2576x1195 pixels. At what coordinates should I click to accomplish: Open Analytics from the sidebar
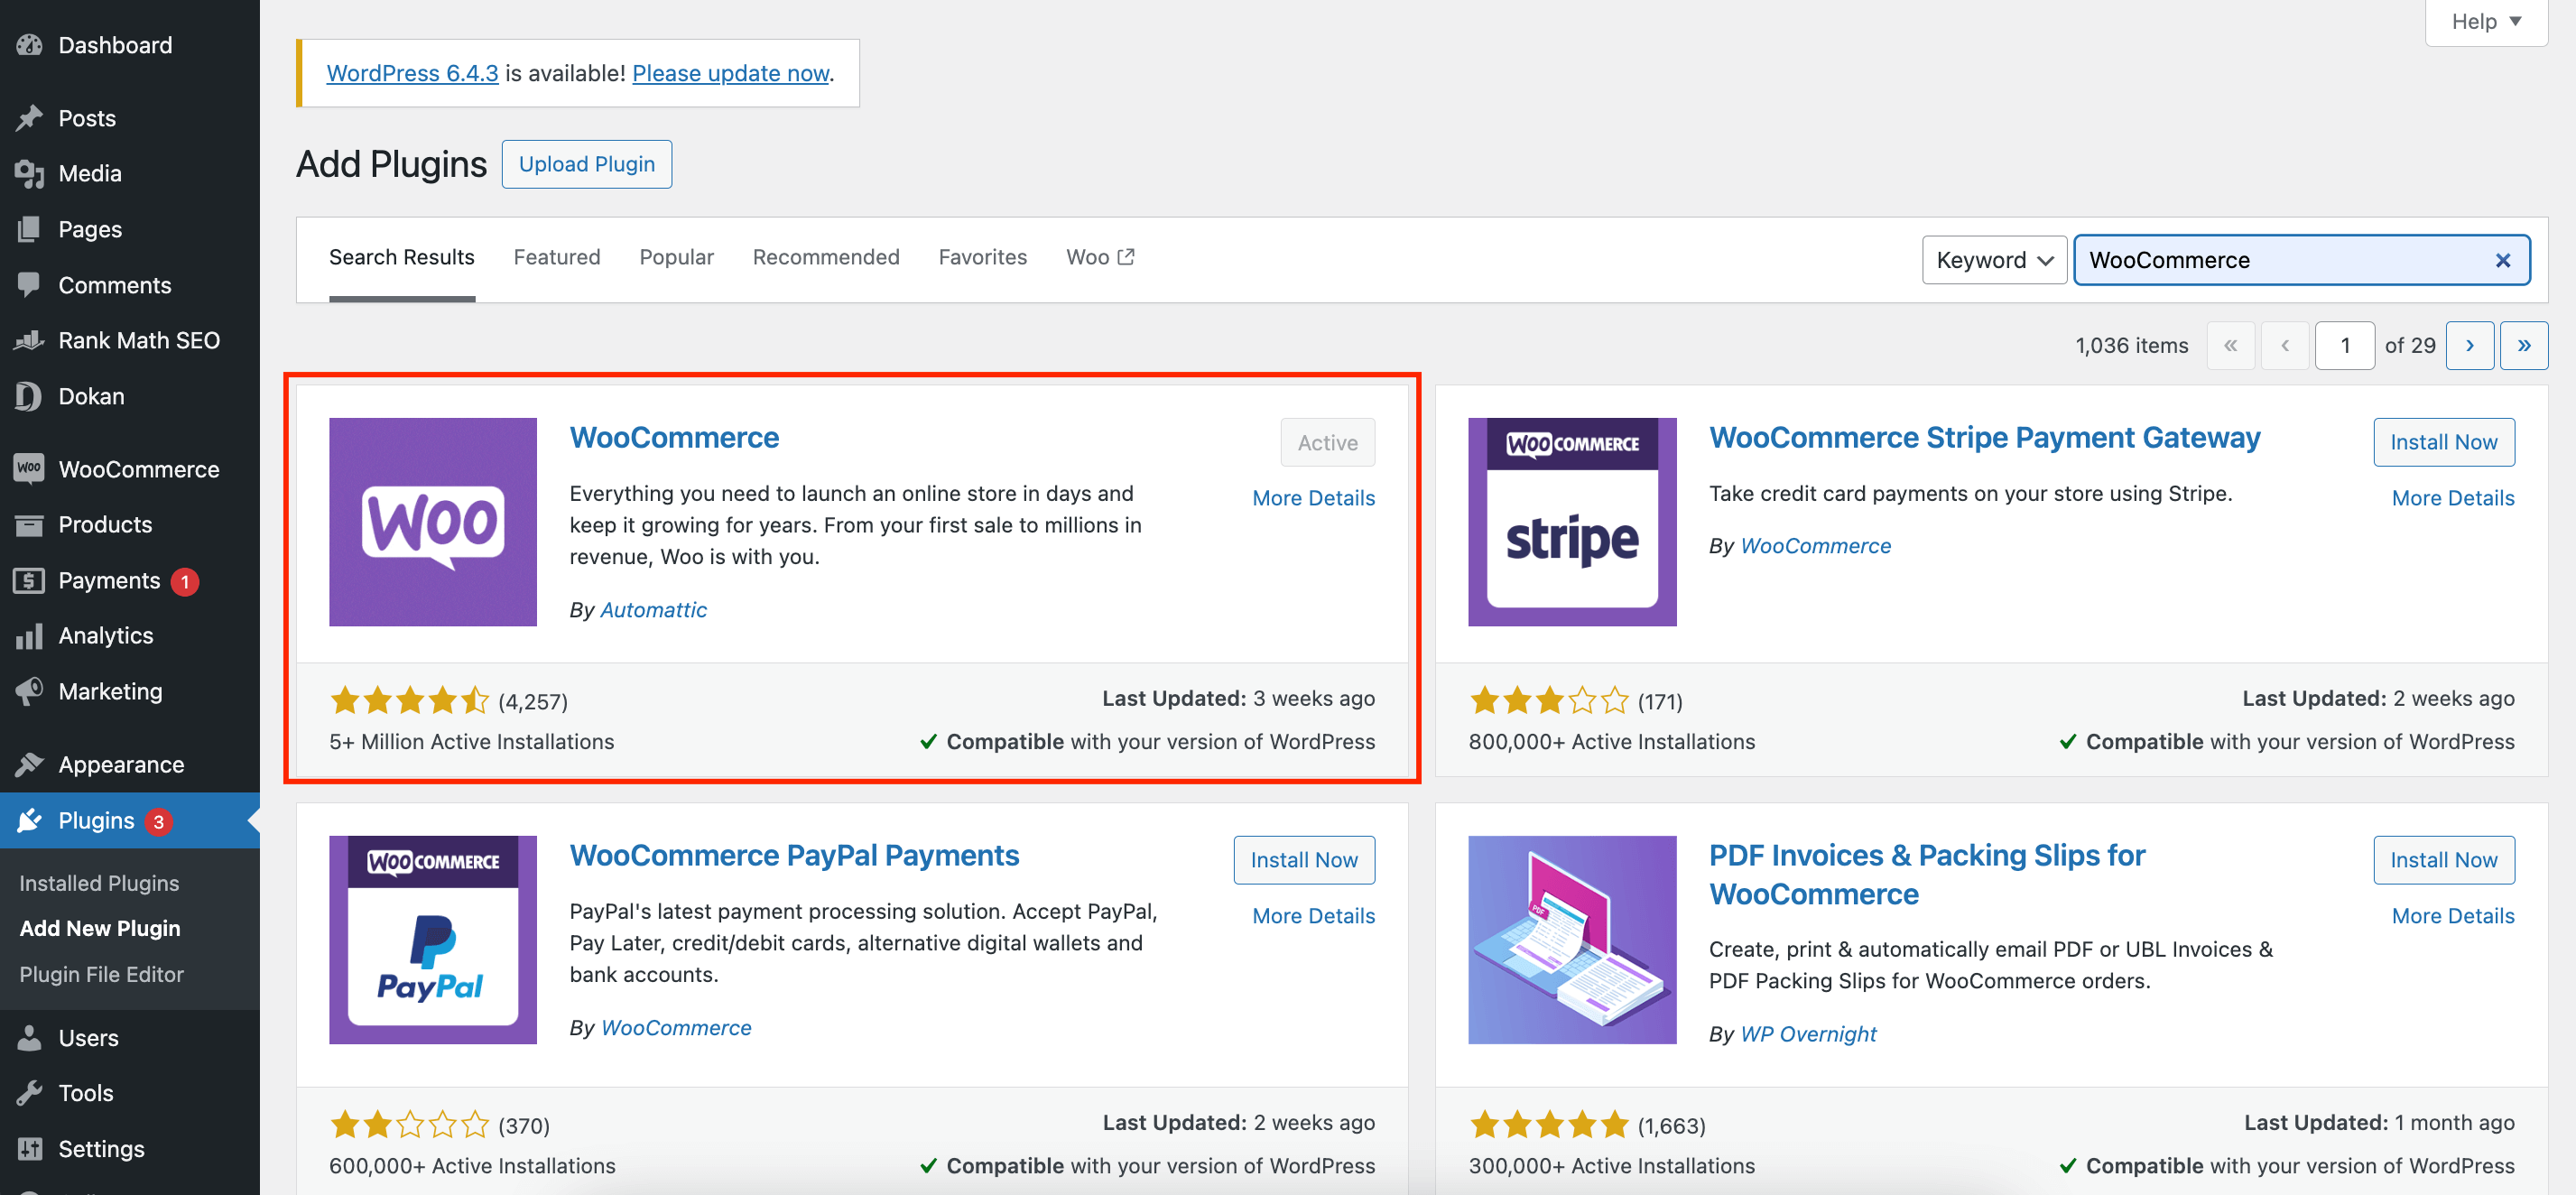pyautogui.click(x=104, y=635)
